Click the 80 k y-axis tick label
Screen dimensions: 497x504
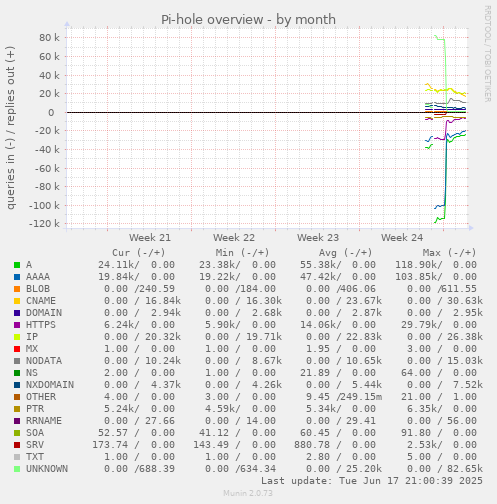[x=49, y=37]
